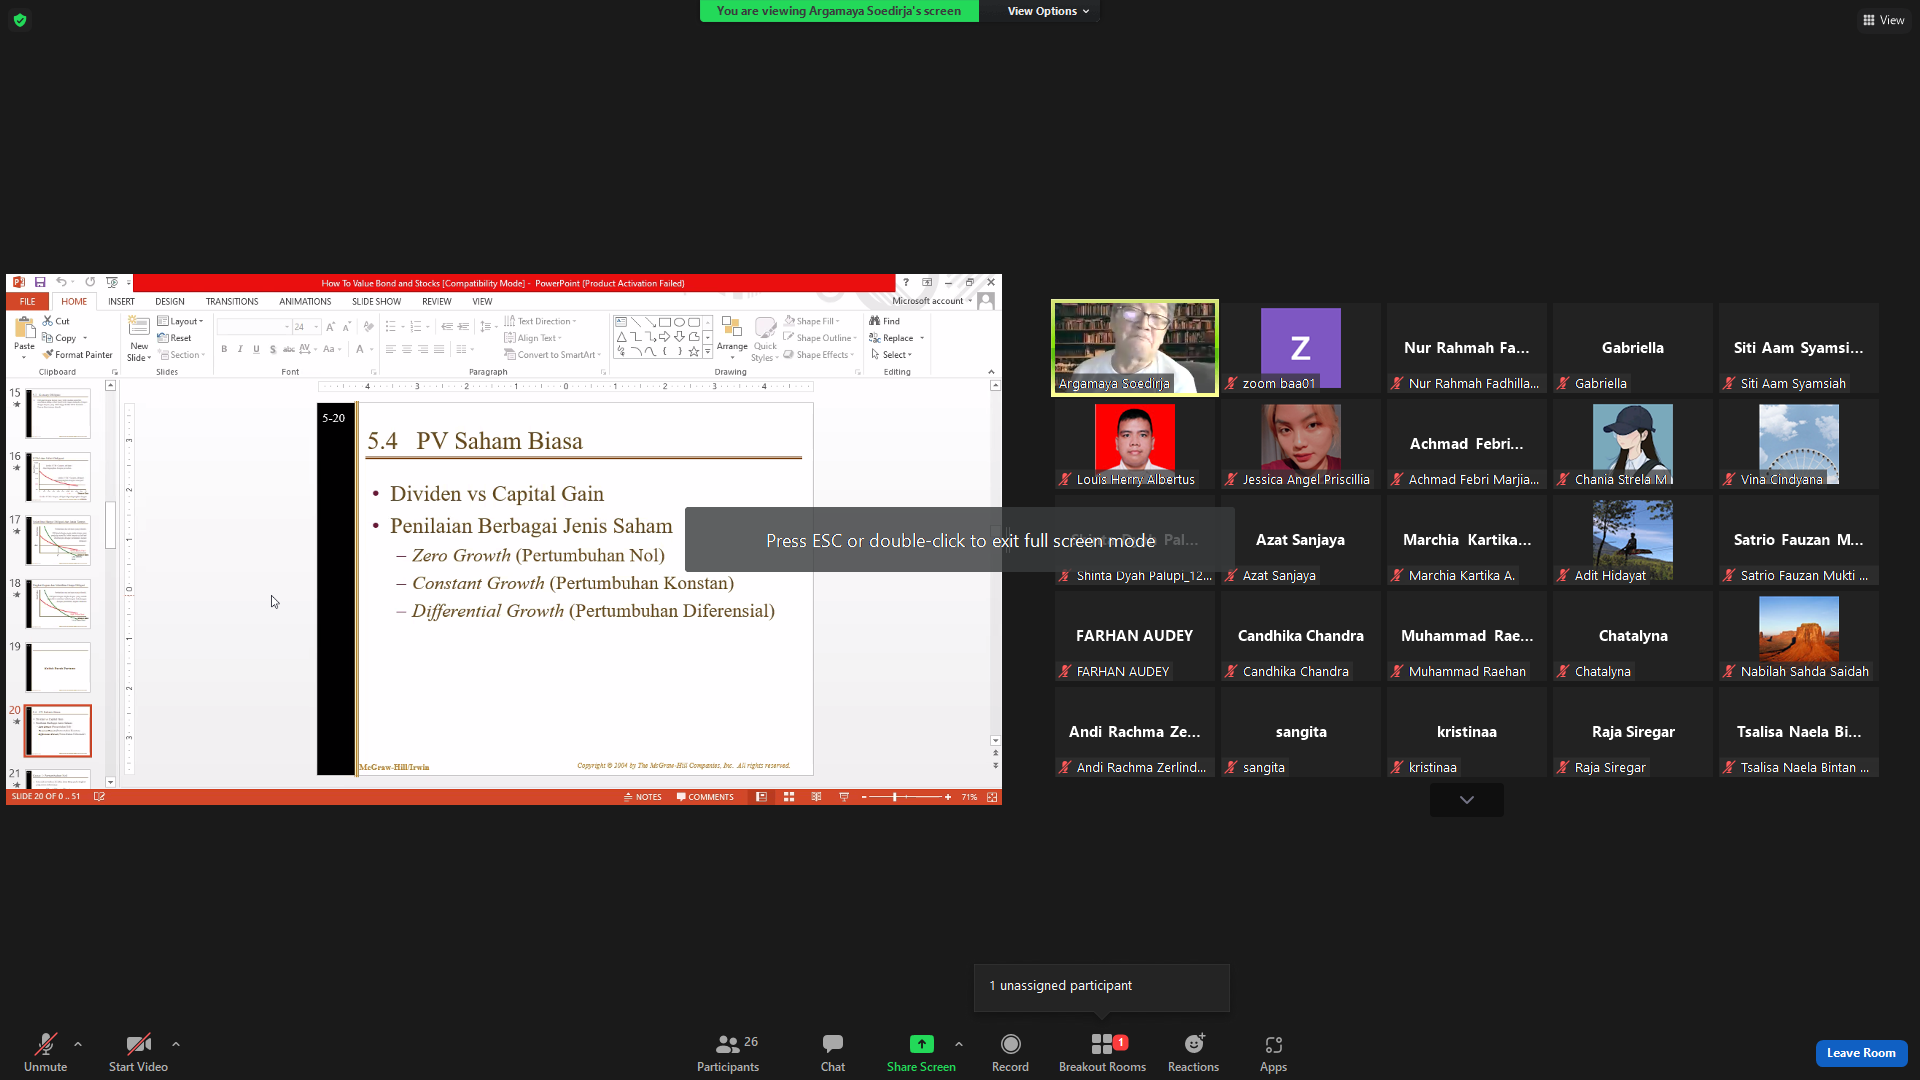Toggle the NOTES pane in status bar
1920x1080 pixels.
pos(642,797)
